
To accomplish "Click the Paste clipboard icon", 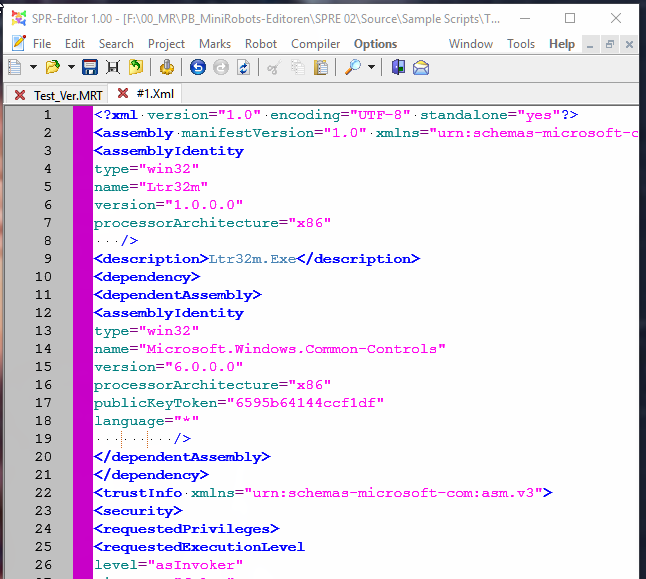I will [x=321, y=67].
